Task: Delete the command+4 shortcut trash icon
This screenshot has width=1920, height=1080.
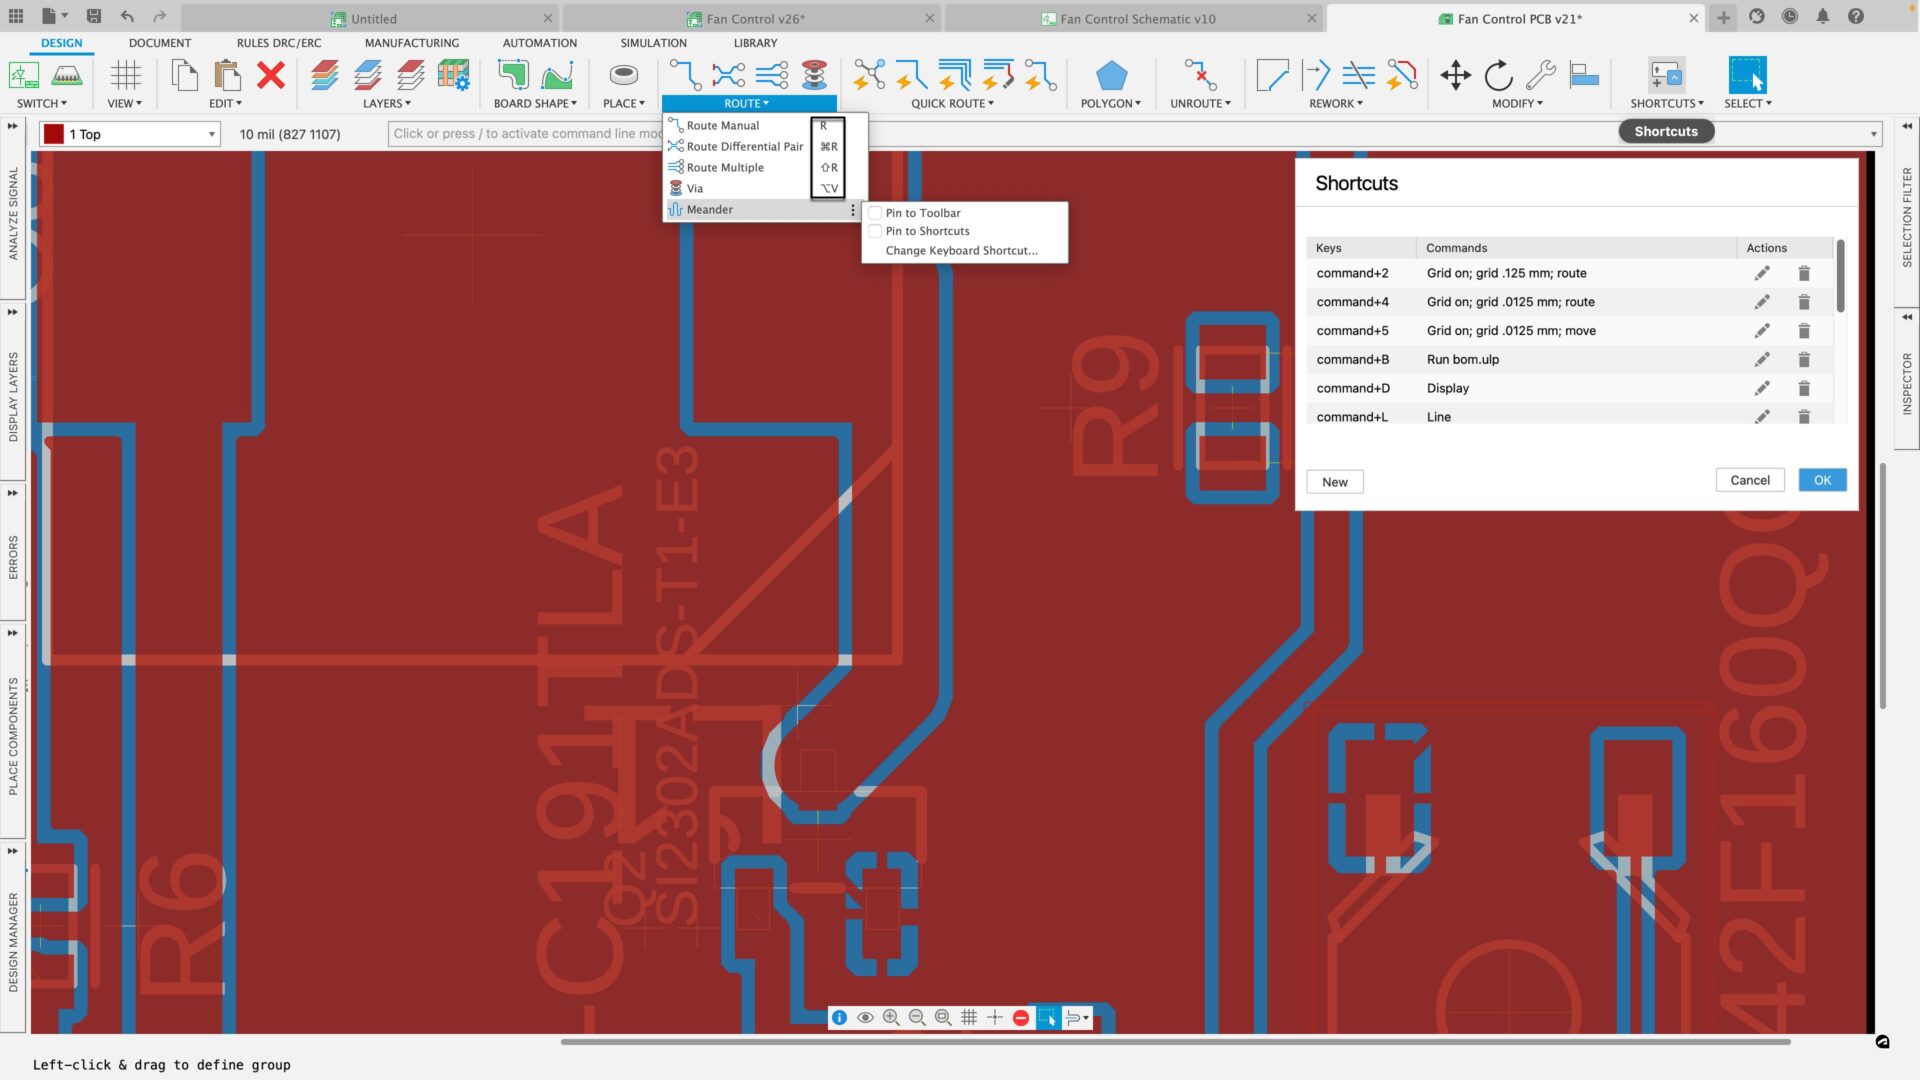Action: point(1804,302)
